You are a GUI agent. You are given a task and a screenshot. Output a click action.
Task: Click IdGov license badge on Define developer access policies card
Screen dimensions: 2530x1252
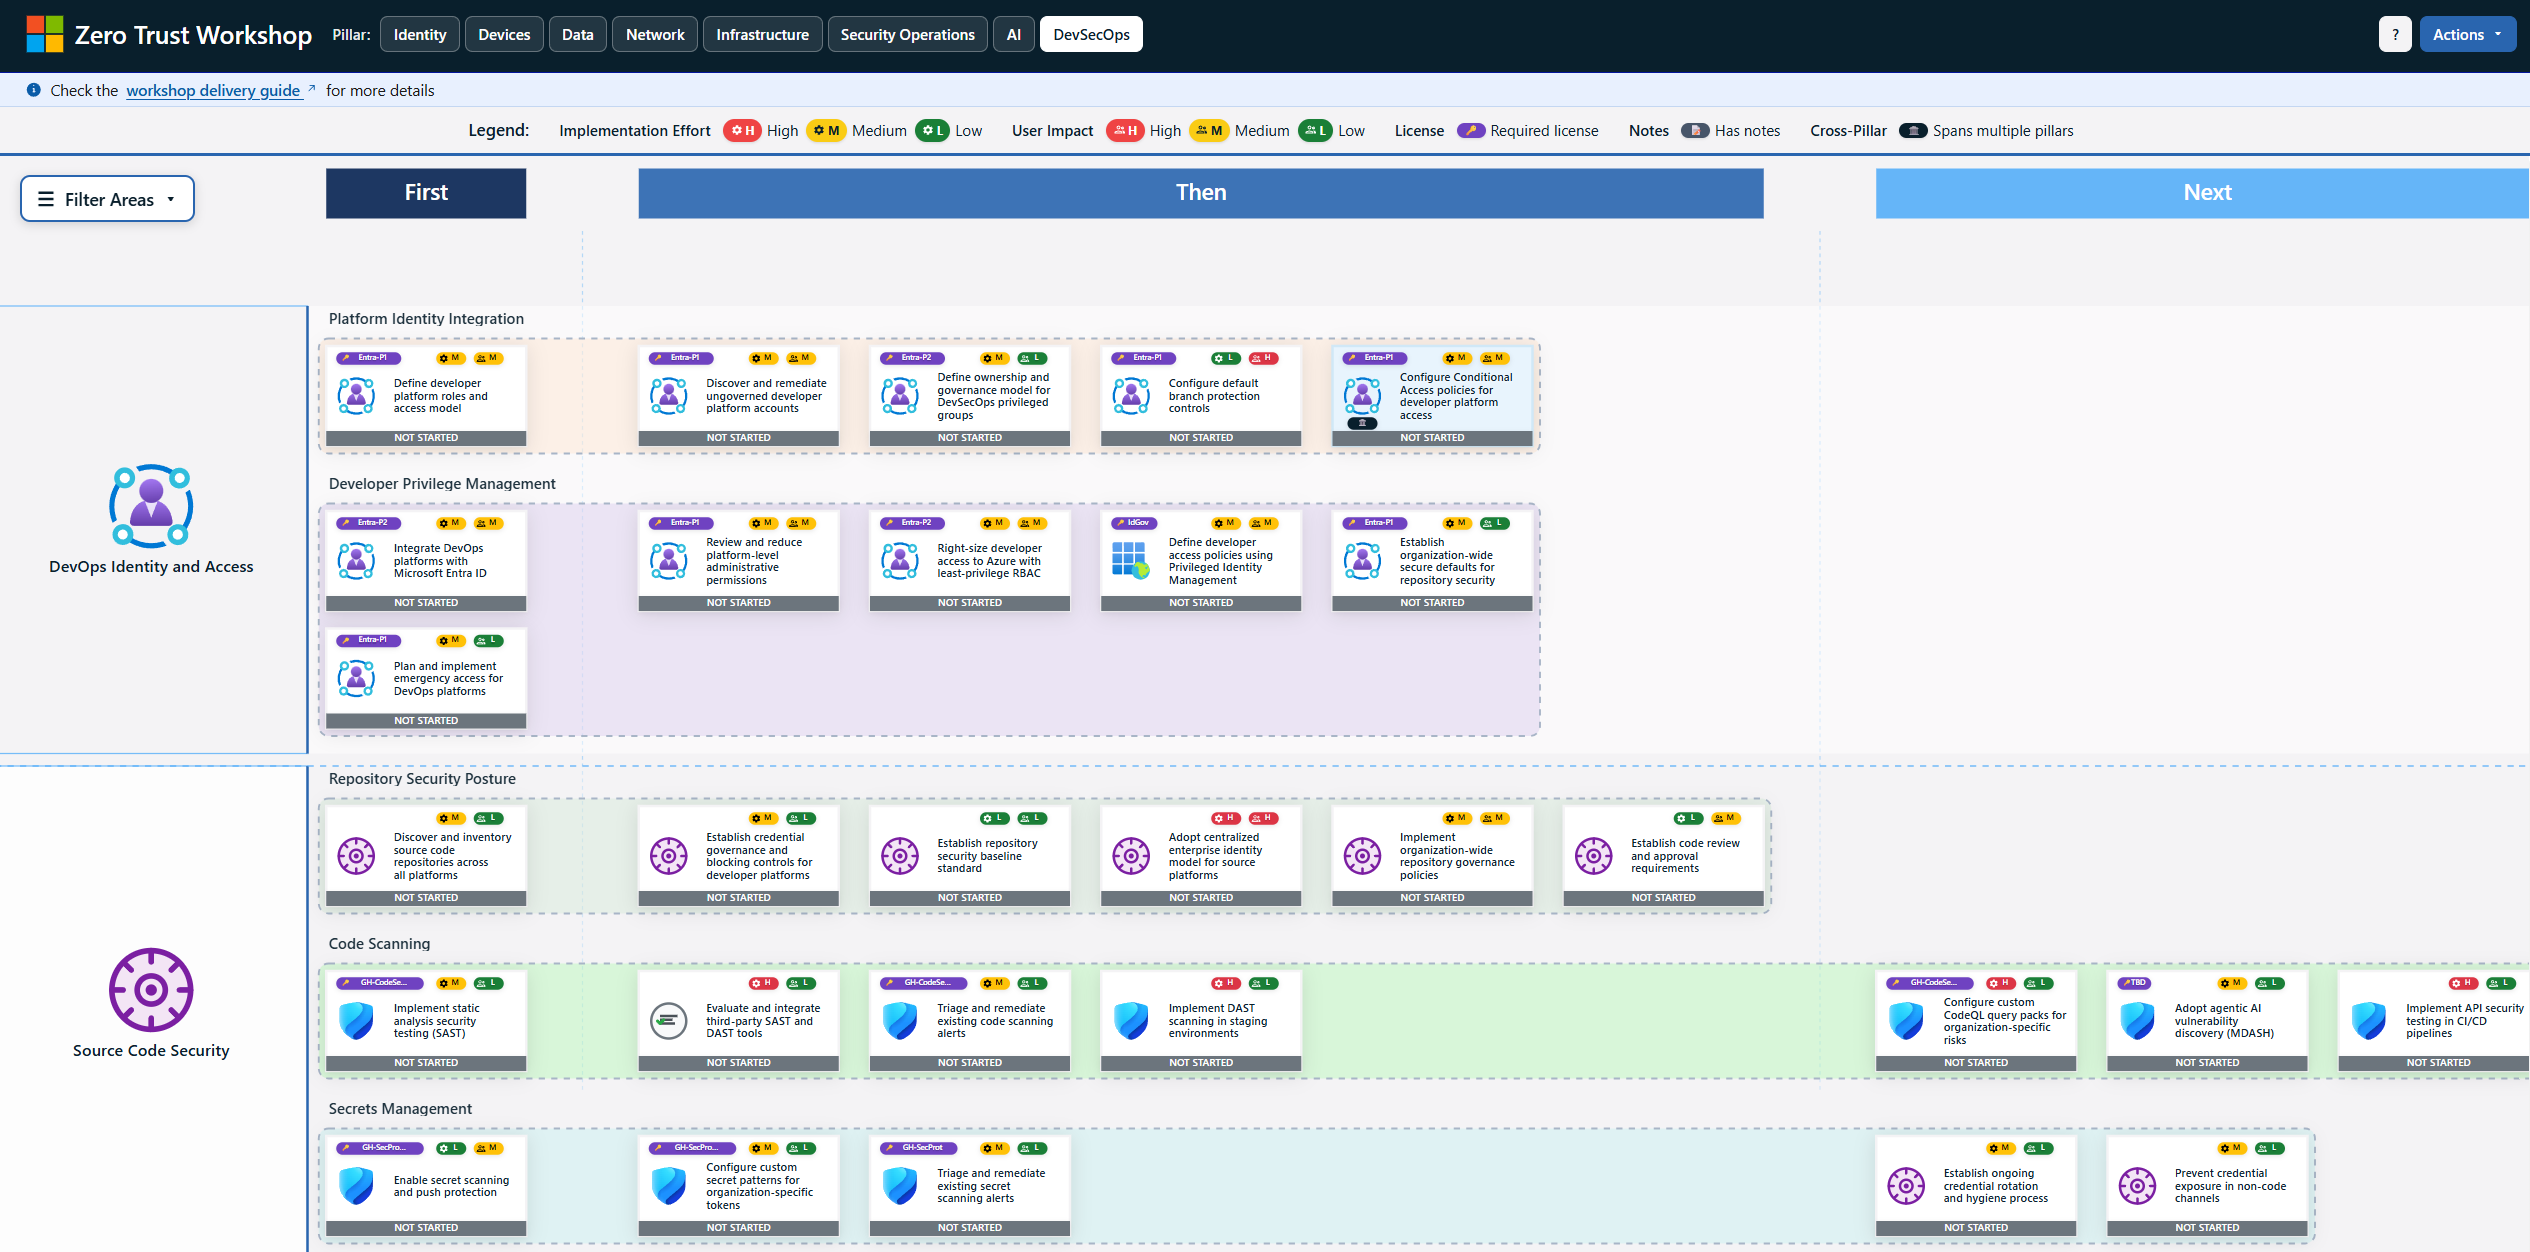1135,523
